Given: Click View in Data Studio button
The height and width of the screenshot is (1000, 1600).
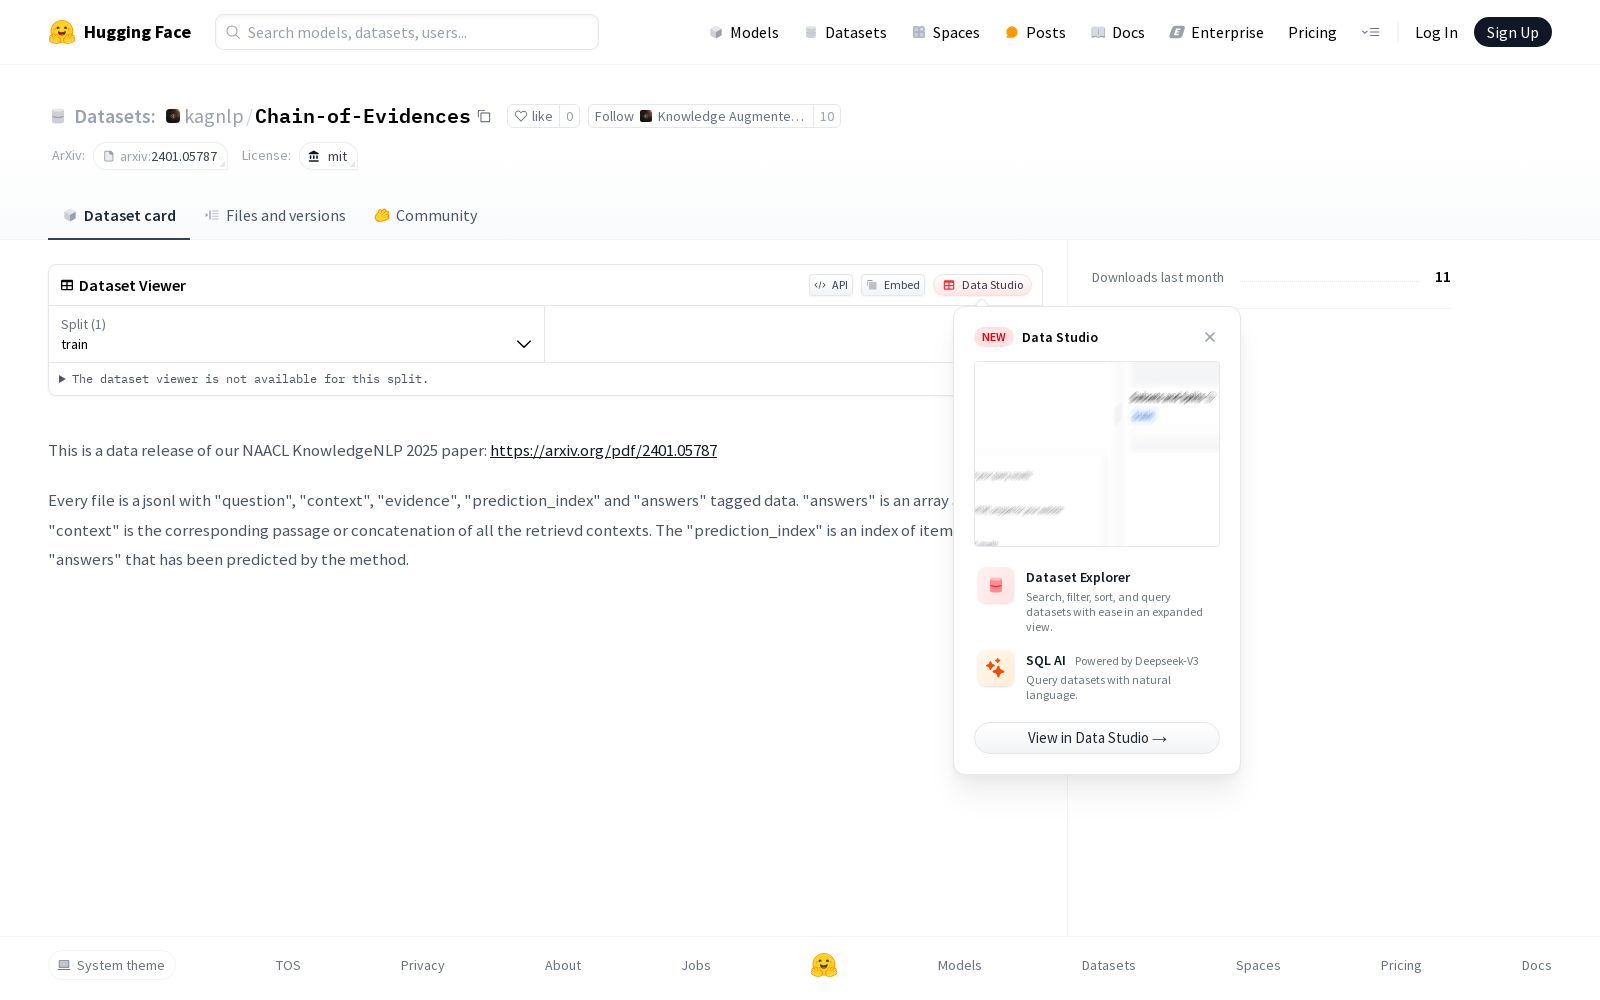Looking at the screenshot, I should tap(1097, 738).
